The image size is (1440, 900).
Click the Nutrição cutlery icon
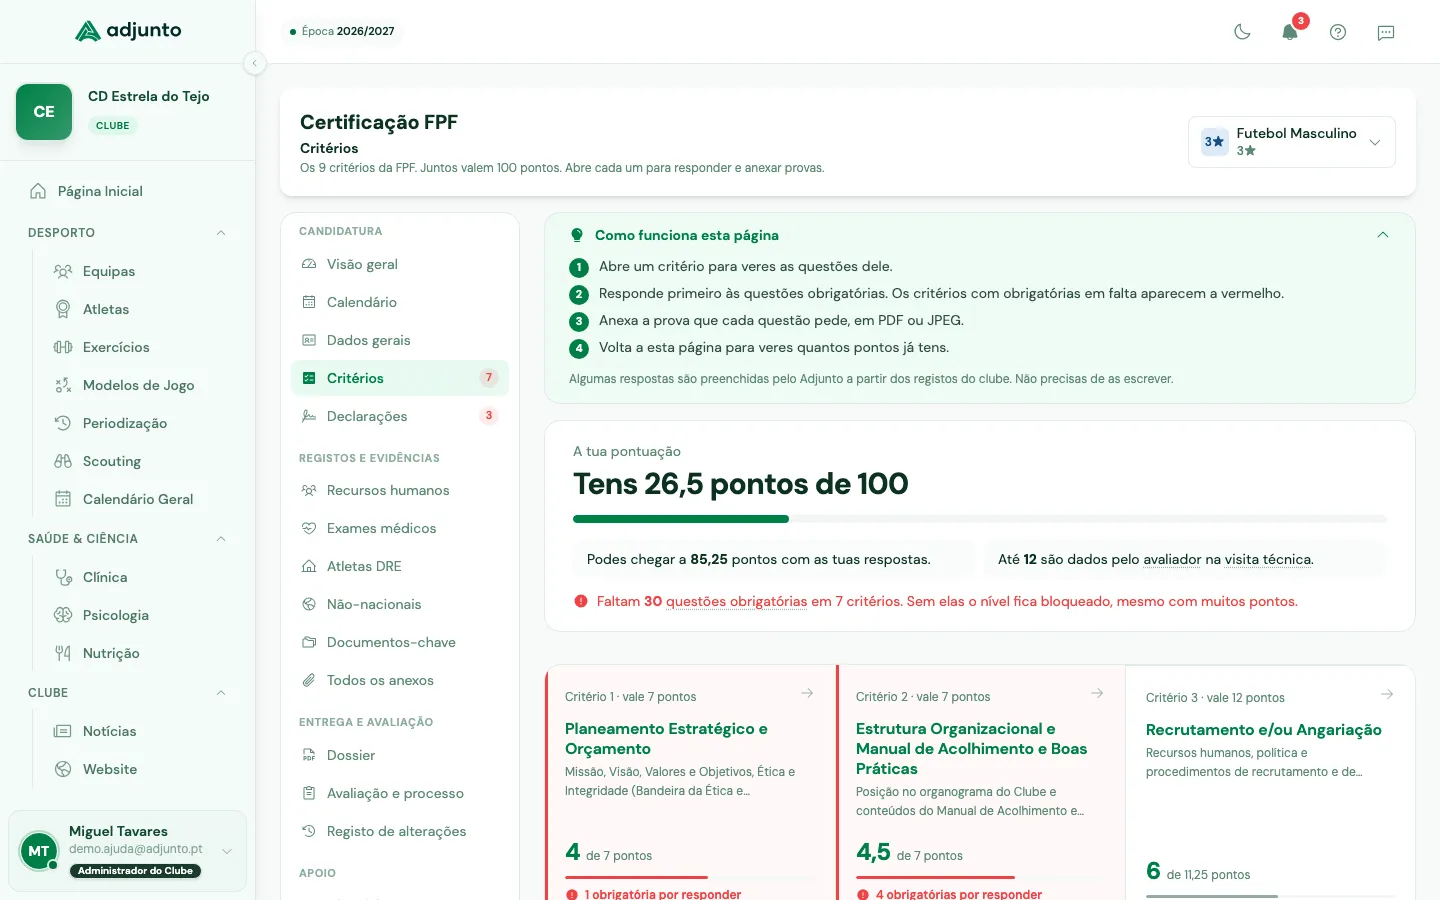63,653
